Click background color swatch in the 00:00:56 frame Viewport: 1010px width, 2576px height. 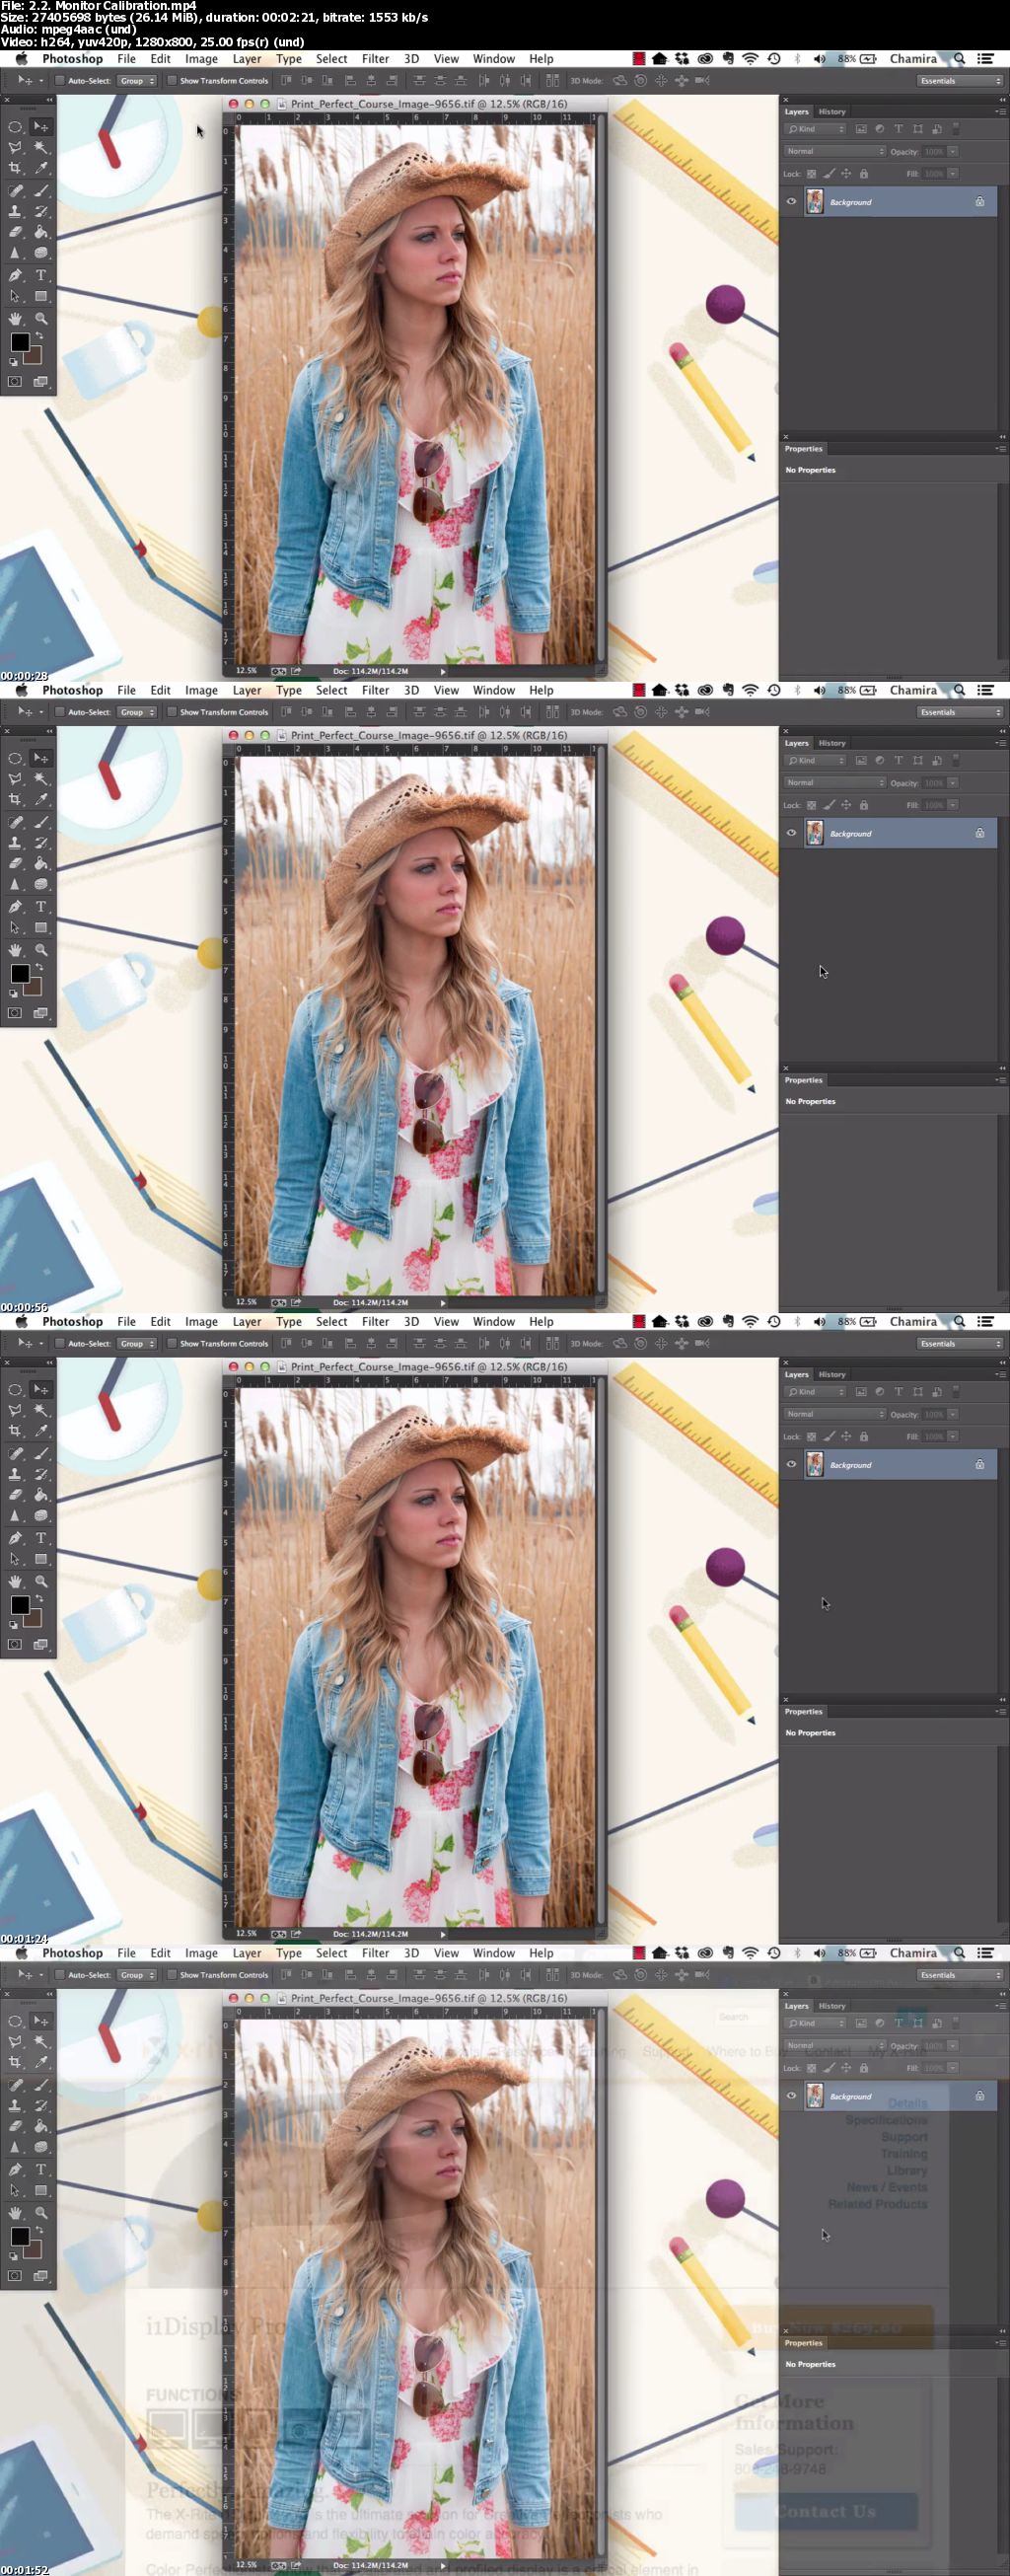click(36, 986)
